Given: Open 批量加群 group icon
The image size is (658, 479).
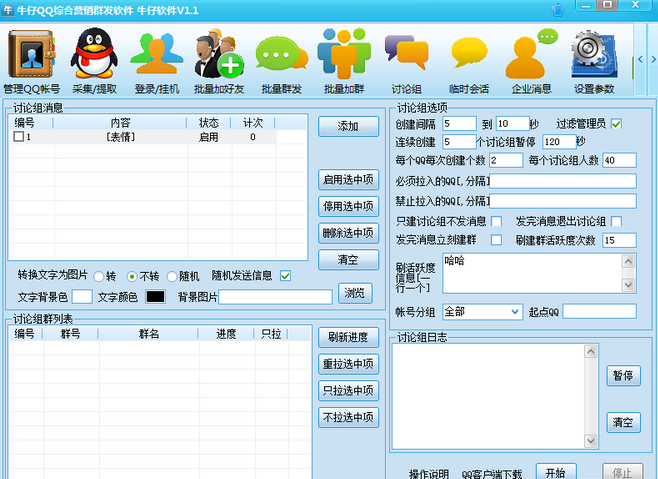Looking at the screenshot, I should click(x=344, y=54).
